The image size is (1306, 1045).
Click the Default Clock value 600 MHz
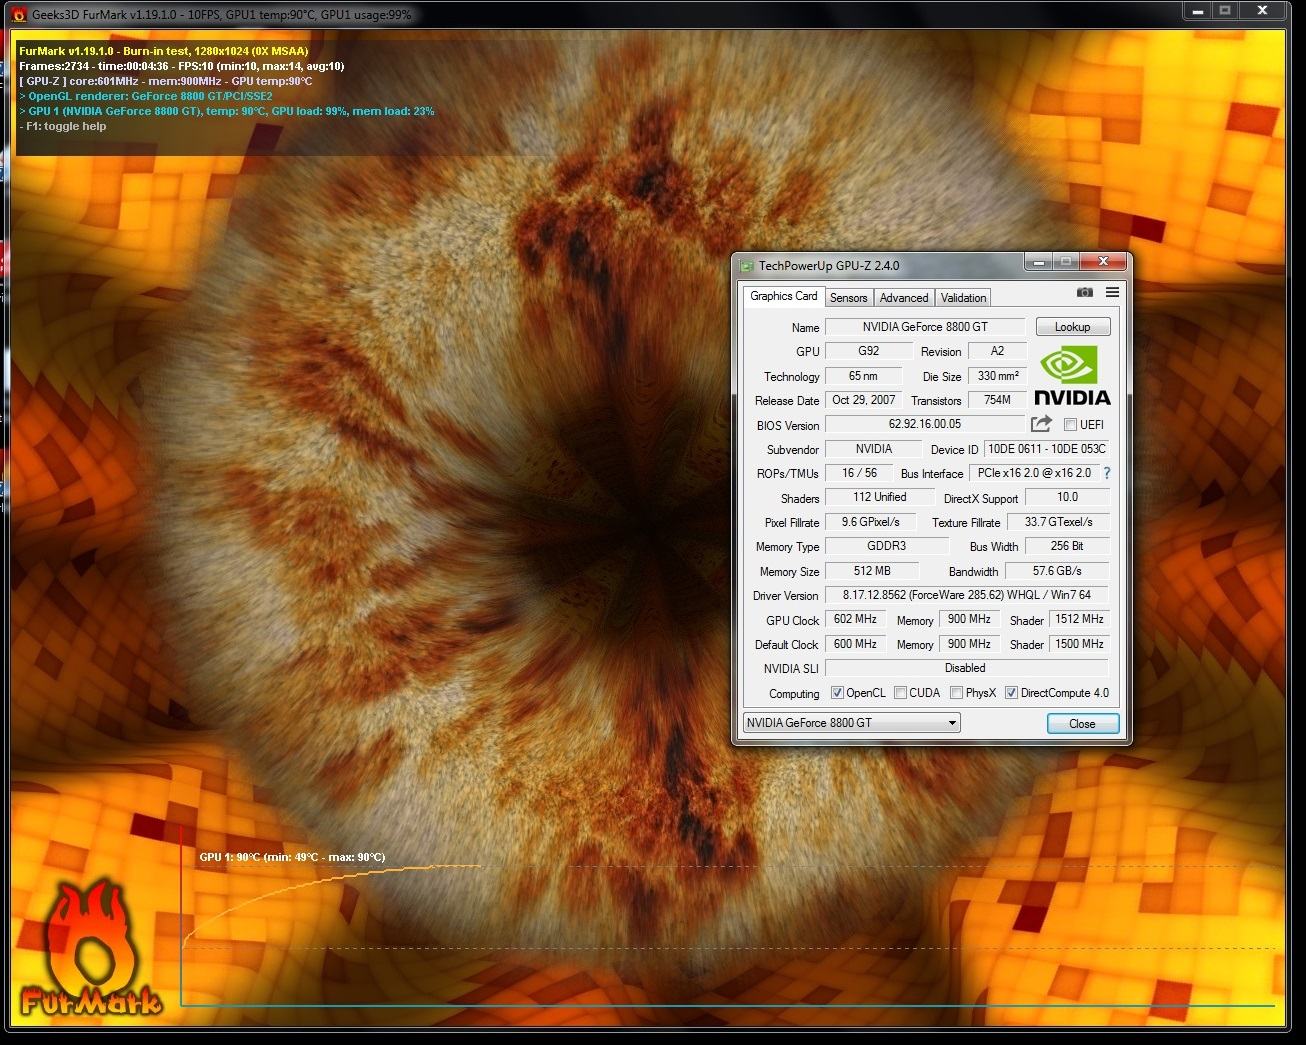[855, 644]
